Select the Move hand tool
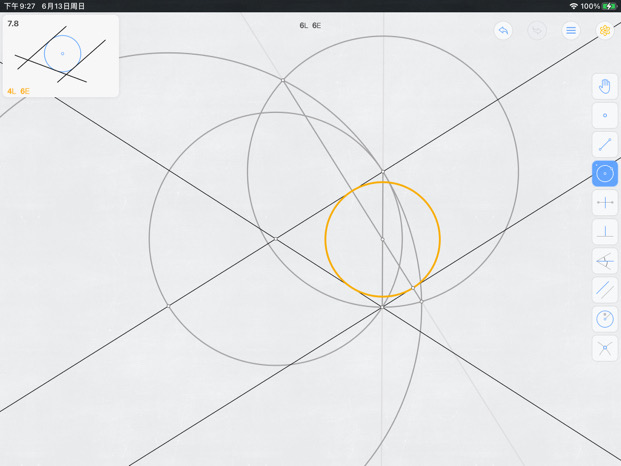 tap(605, 86)
